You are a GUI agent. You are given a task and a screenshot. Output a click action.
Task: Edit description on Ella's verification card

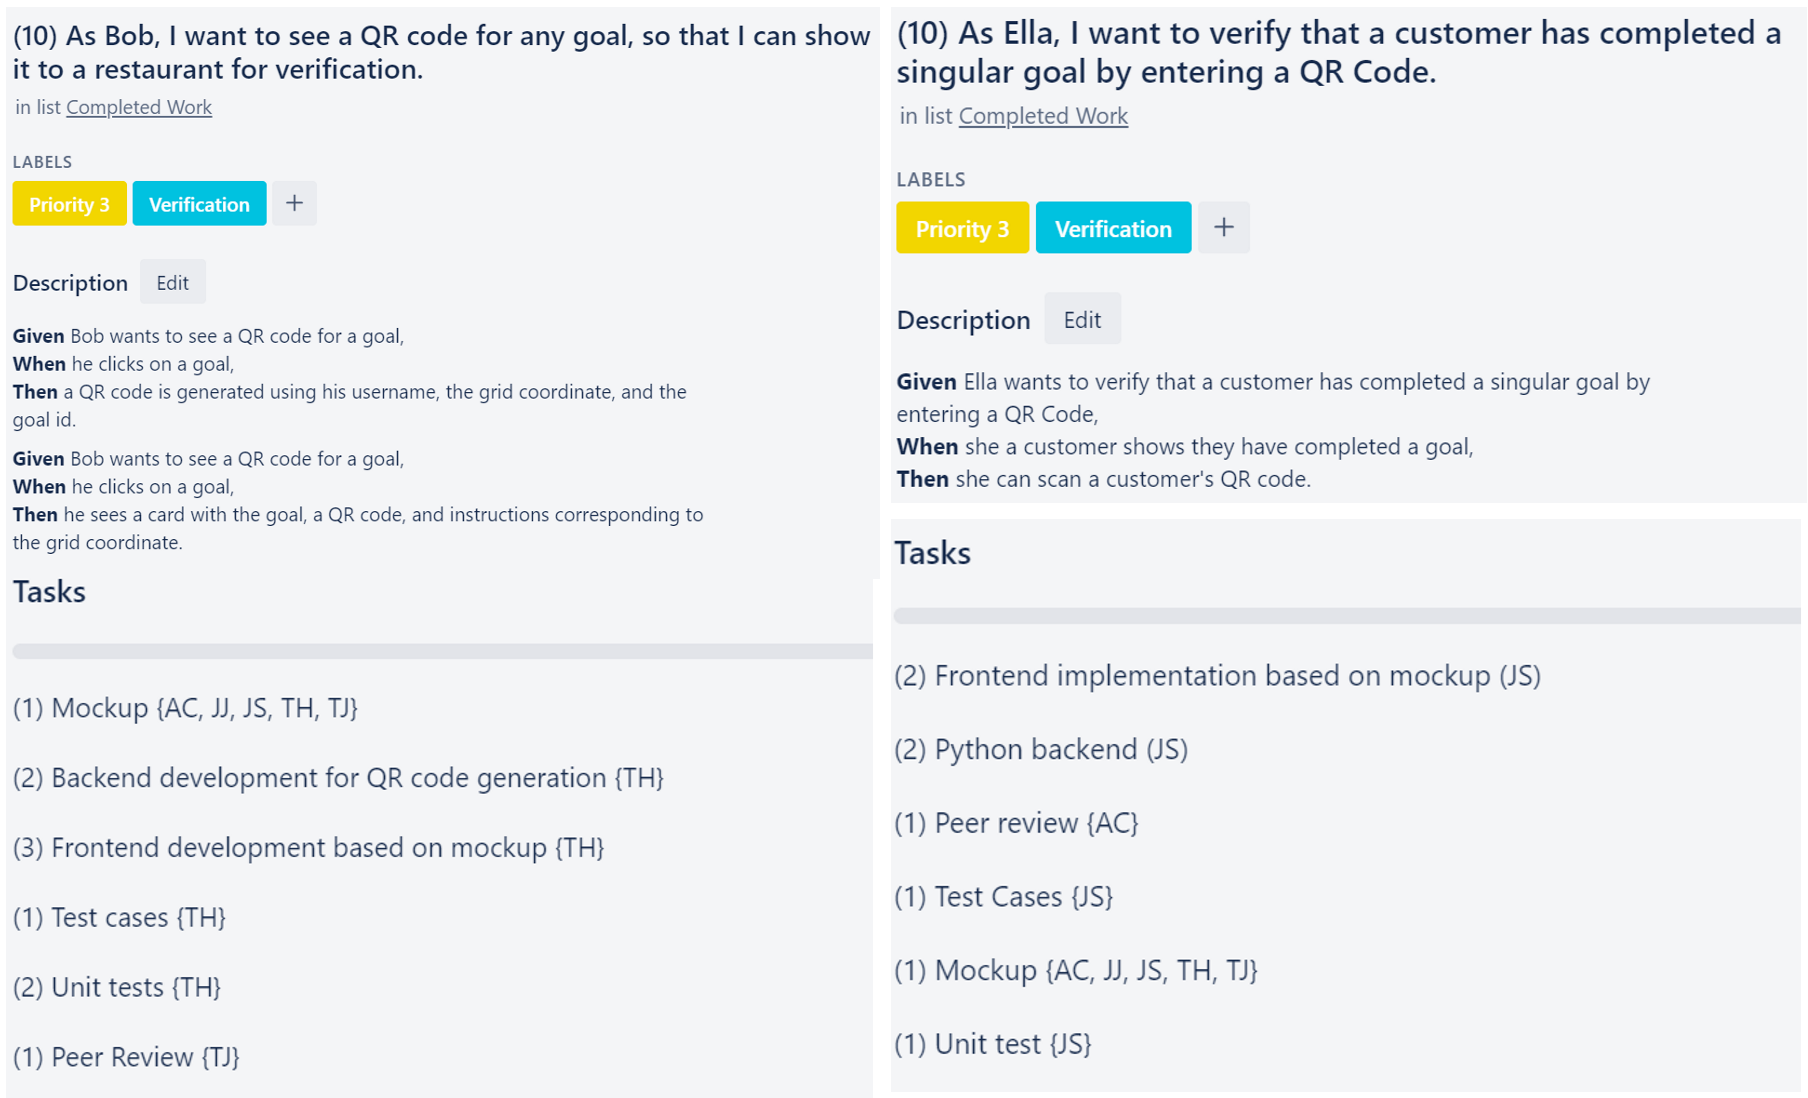coord(1082,319)
